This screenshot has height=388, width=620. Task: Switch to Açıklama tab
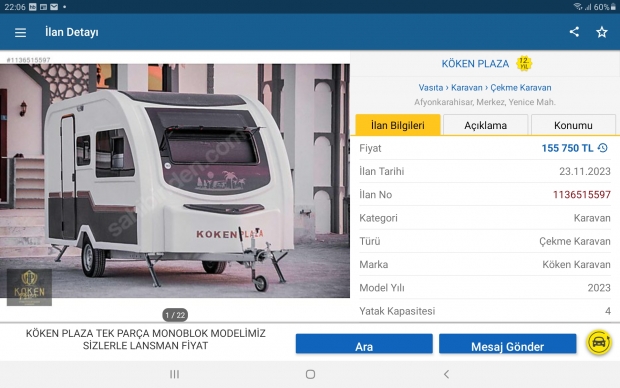click(x=486, y=125)
